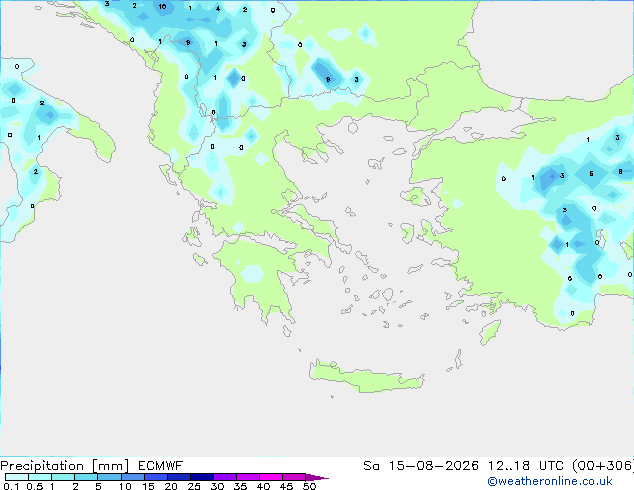The width and height of the screenshot is (634, 490).
Task: Click the purple 30 mm legend swatch
Action: click(225, 477)
